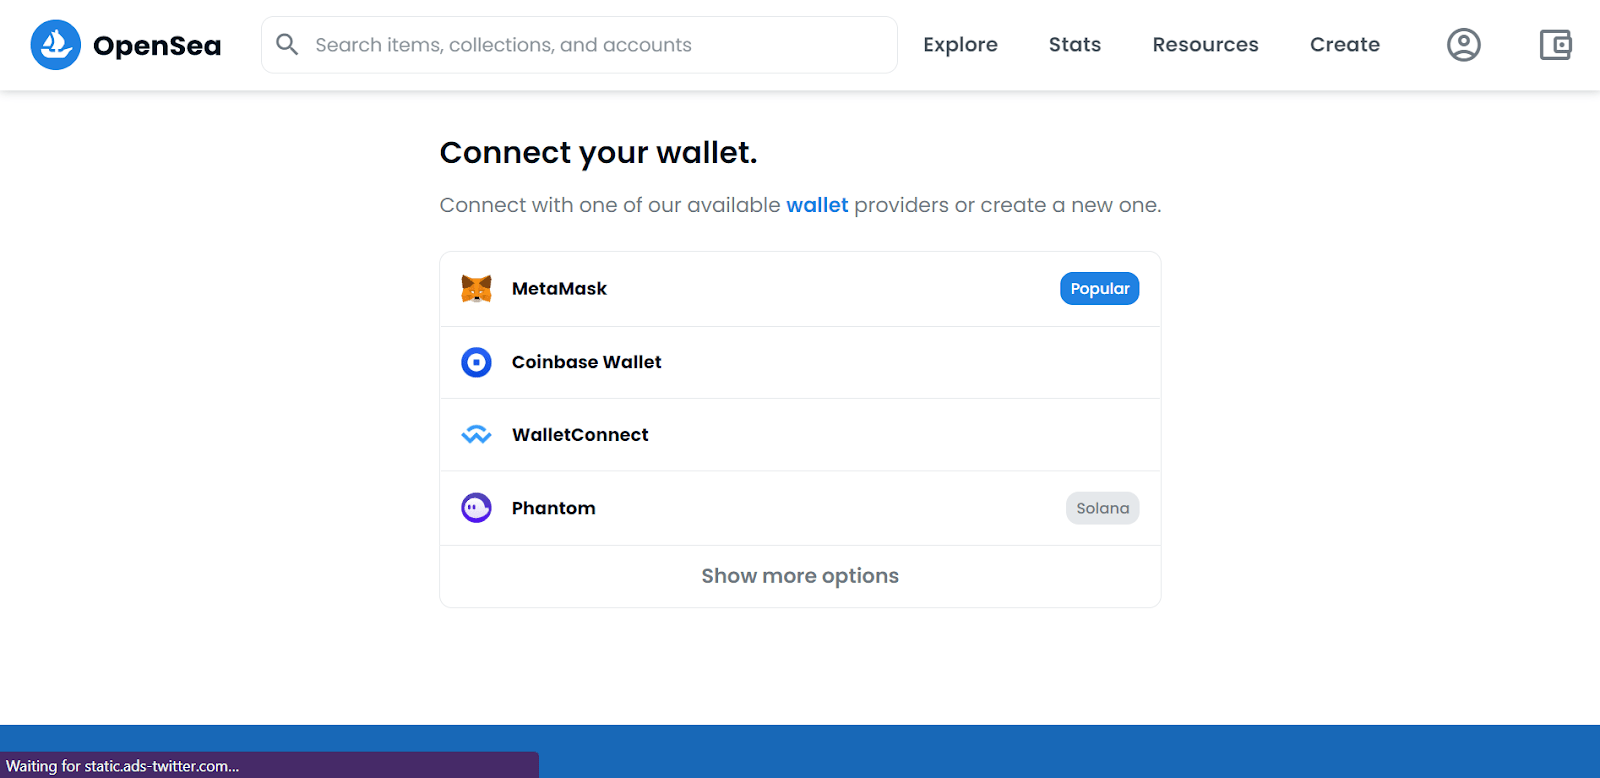Focus the search items and collections field

tap(600, 45)
